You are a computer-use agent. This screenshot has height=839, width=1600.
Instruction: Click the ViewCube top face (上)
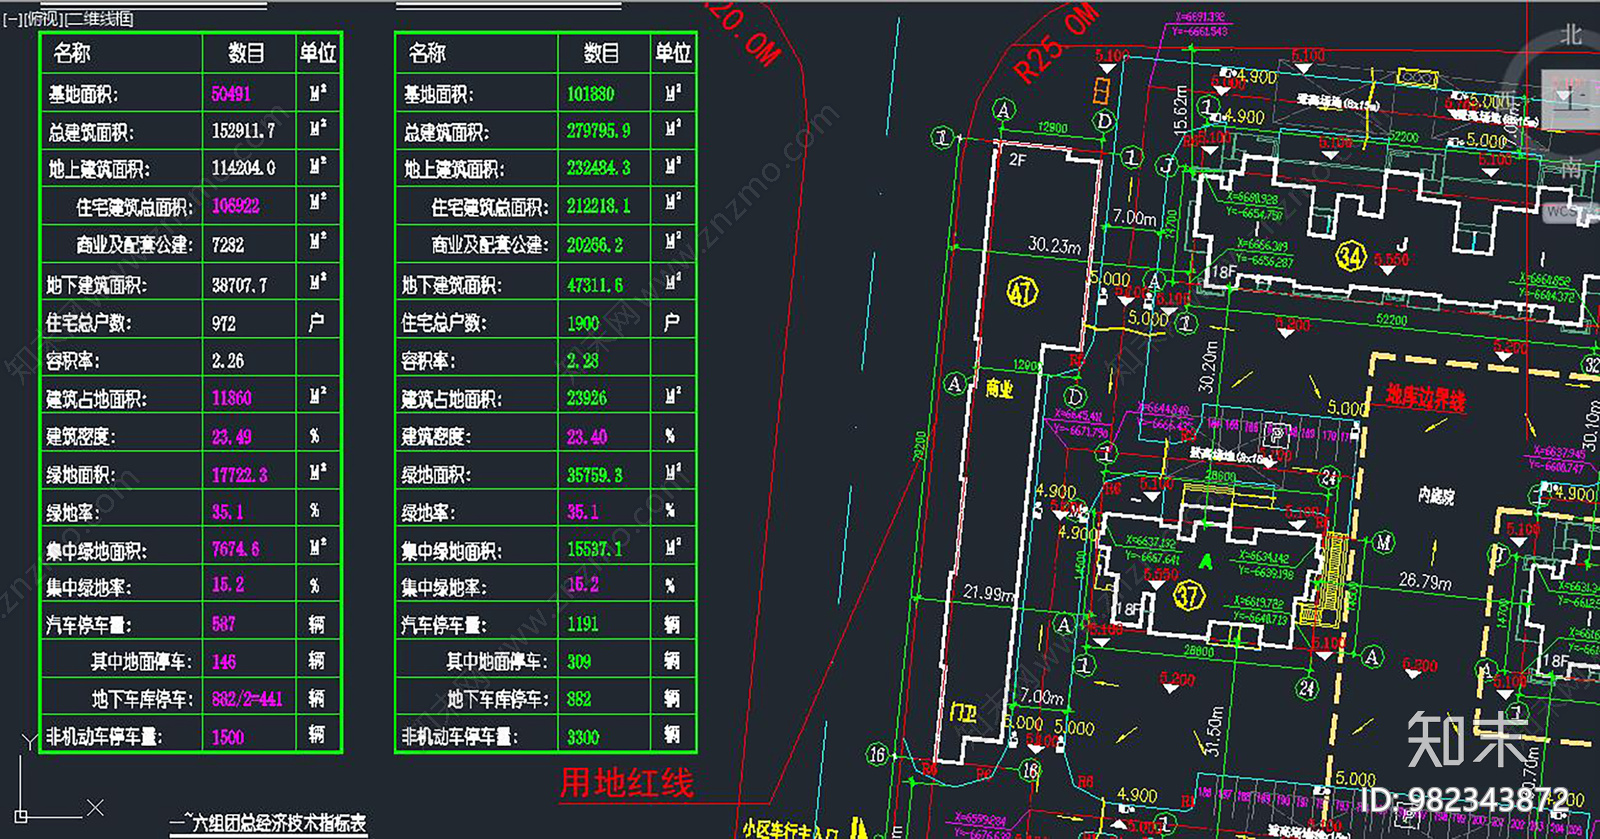coord(1571,99)
